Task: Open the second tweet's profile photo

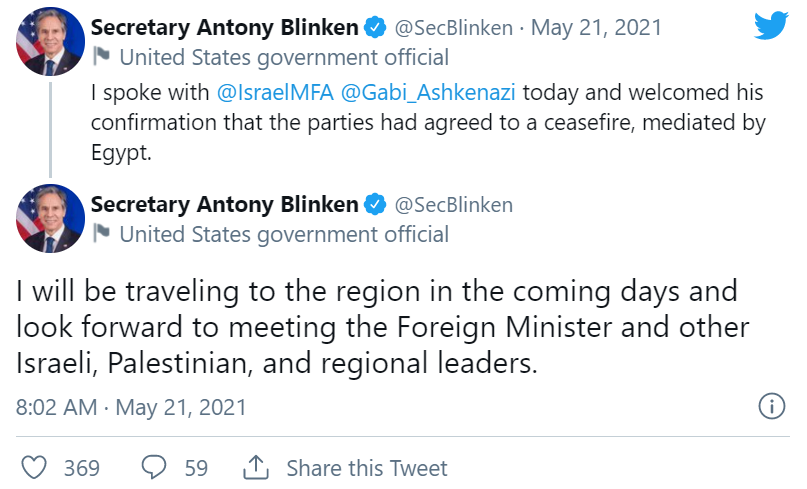Action: (x=50, y=218)
